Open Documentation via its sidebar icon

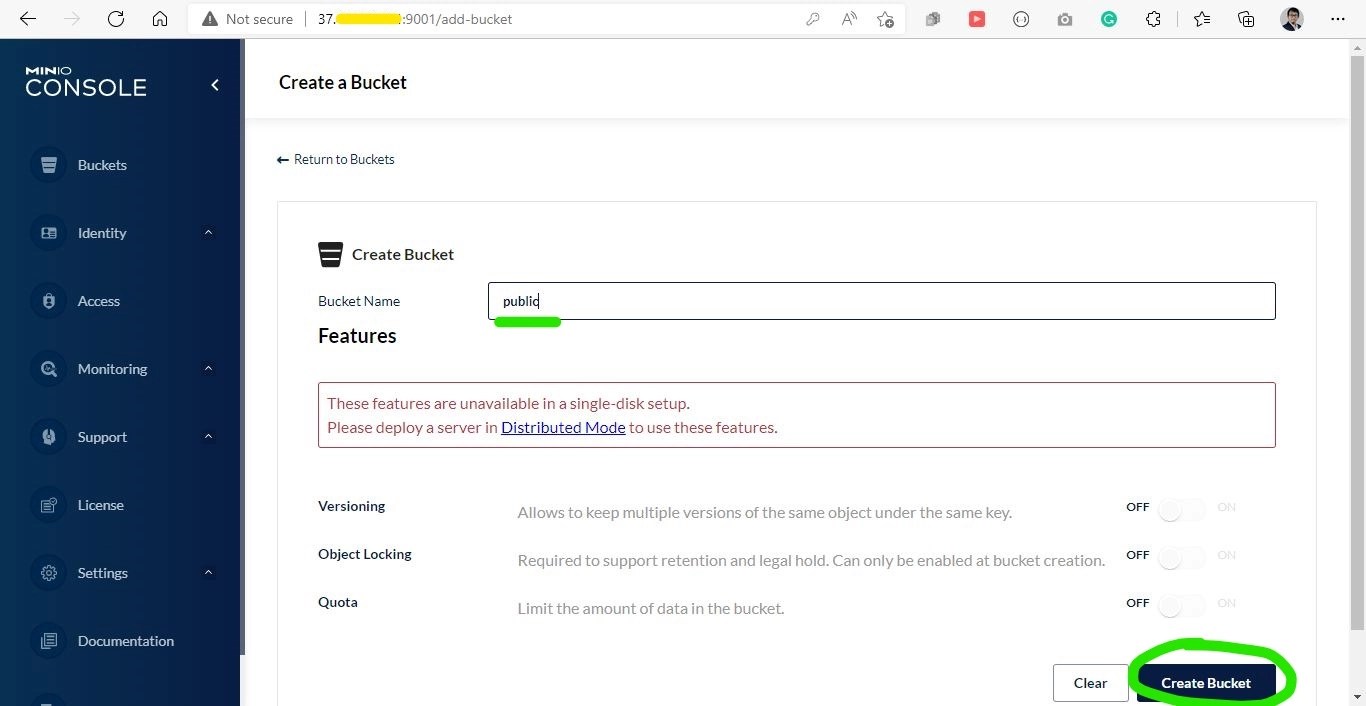pos(48,640)
